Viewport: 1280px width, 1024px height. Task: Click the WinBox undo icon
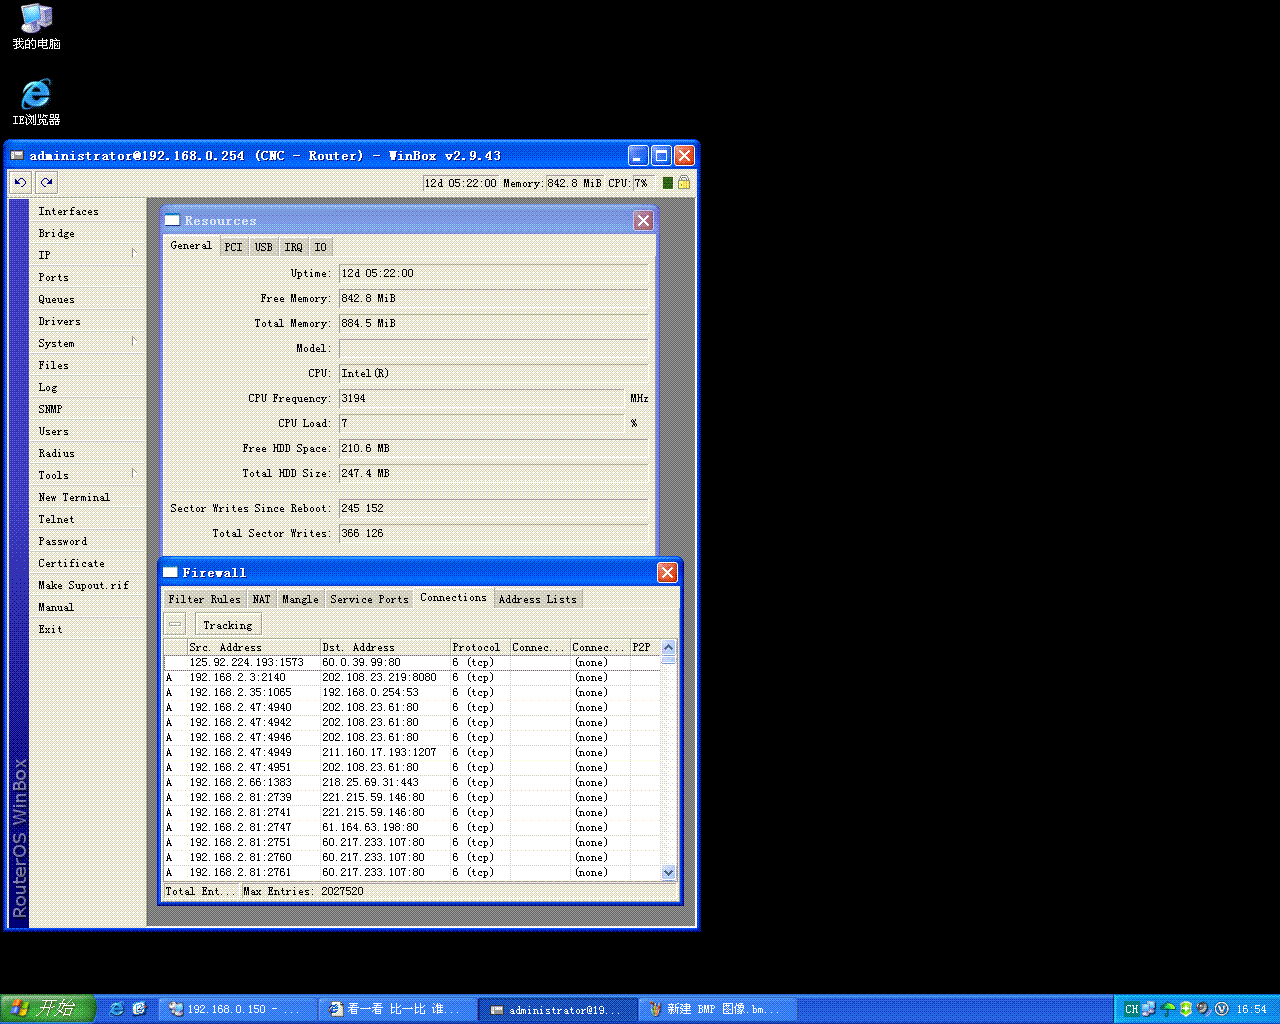20,182
